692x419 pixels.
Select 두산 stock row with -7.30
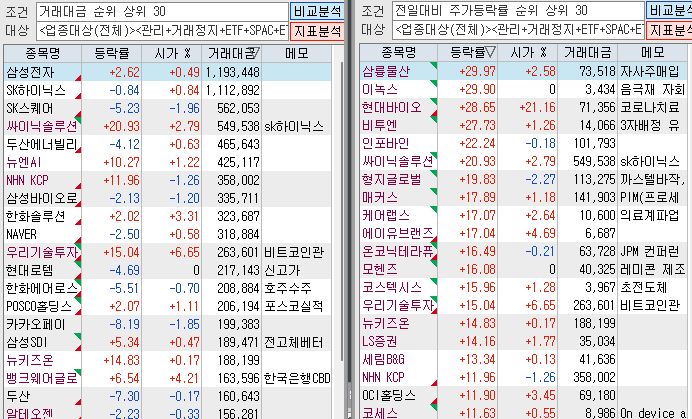coord(168,396)
